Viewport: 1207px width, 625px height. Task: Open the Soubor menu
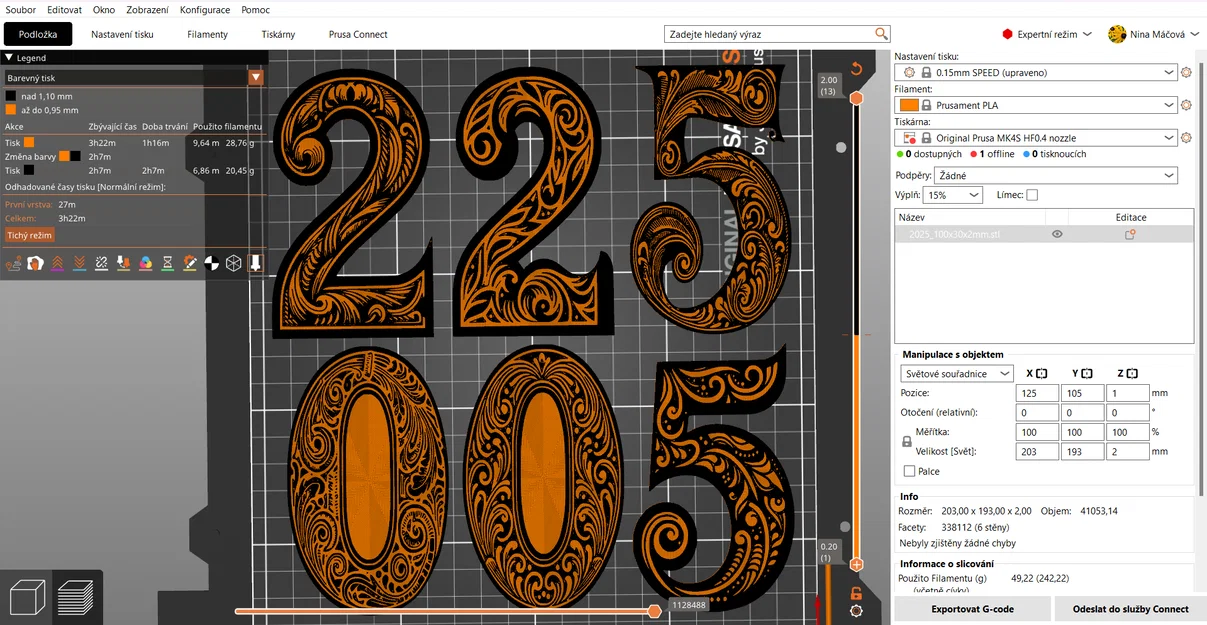click(x=20, y=9)
